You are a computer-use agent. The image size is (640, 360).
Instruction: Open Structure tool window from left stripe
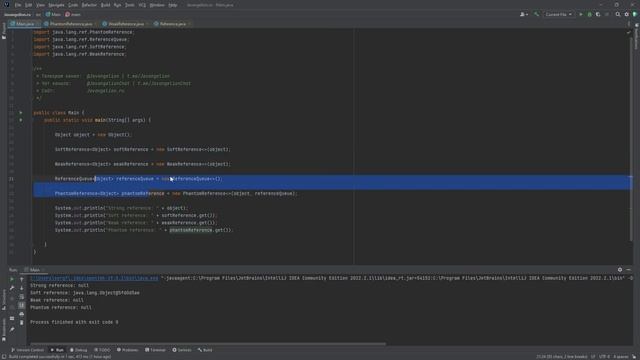pyautogui.click(x=4, y=299)
